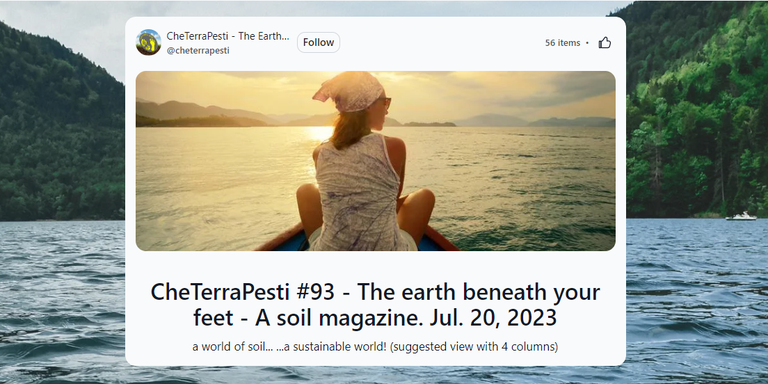Select the '56 items' count label
Viewport: 768px width, 384px height.
click(x=562, y=43)
